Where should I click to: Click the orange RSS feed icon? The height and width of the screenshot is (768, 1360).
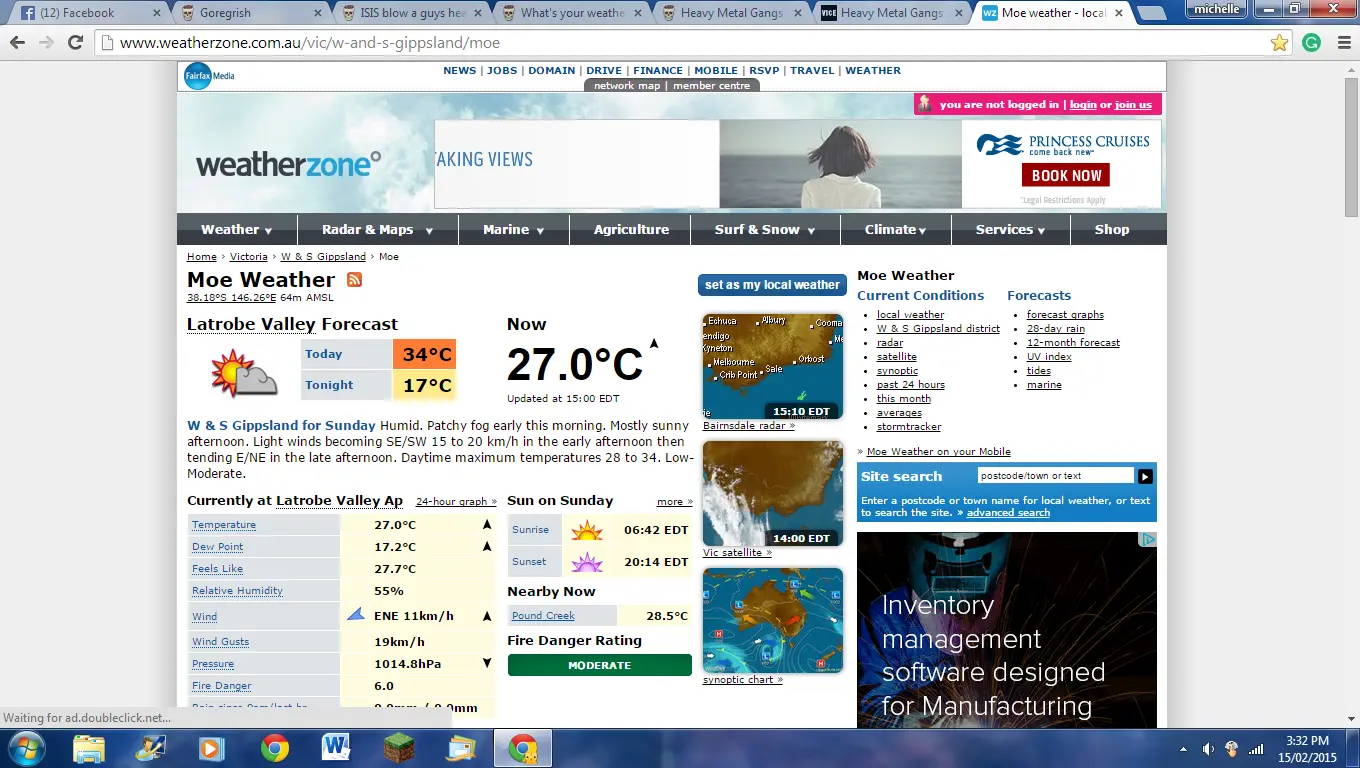click(x=354, y=279)
